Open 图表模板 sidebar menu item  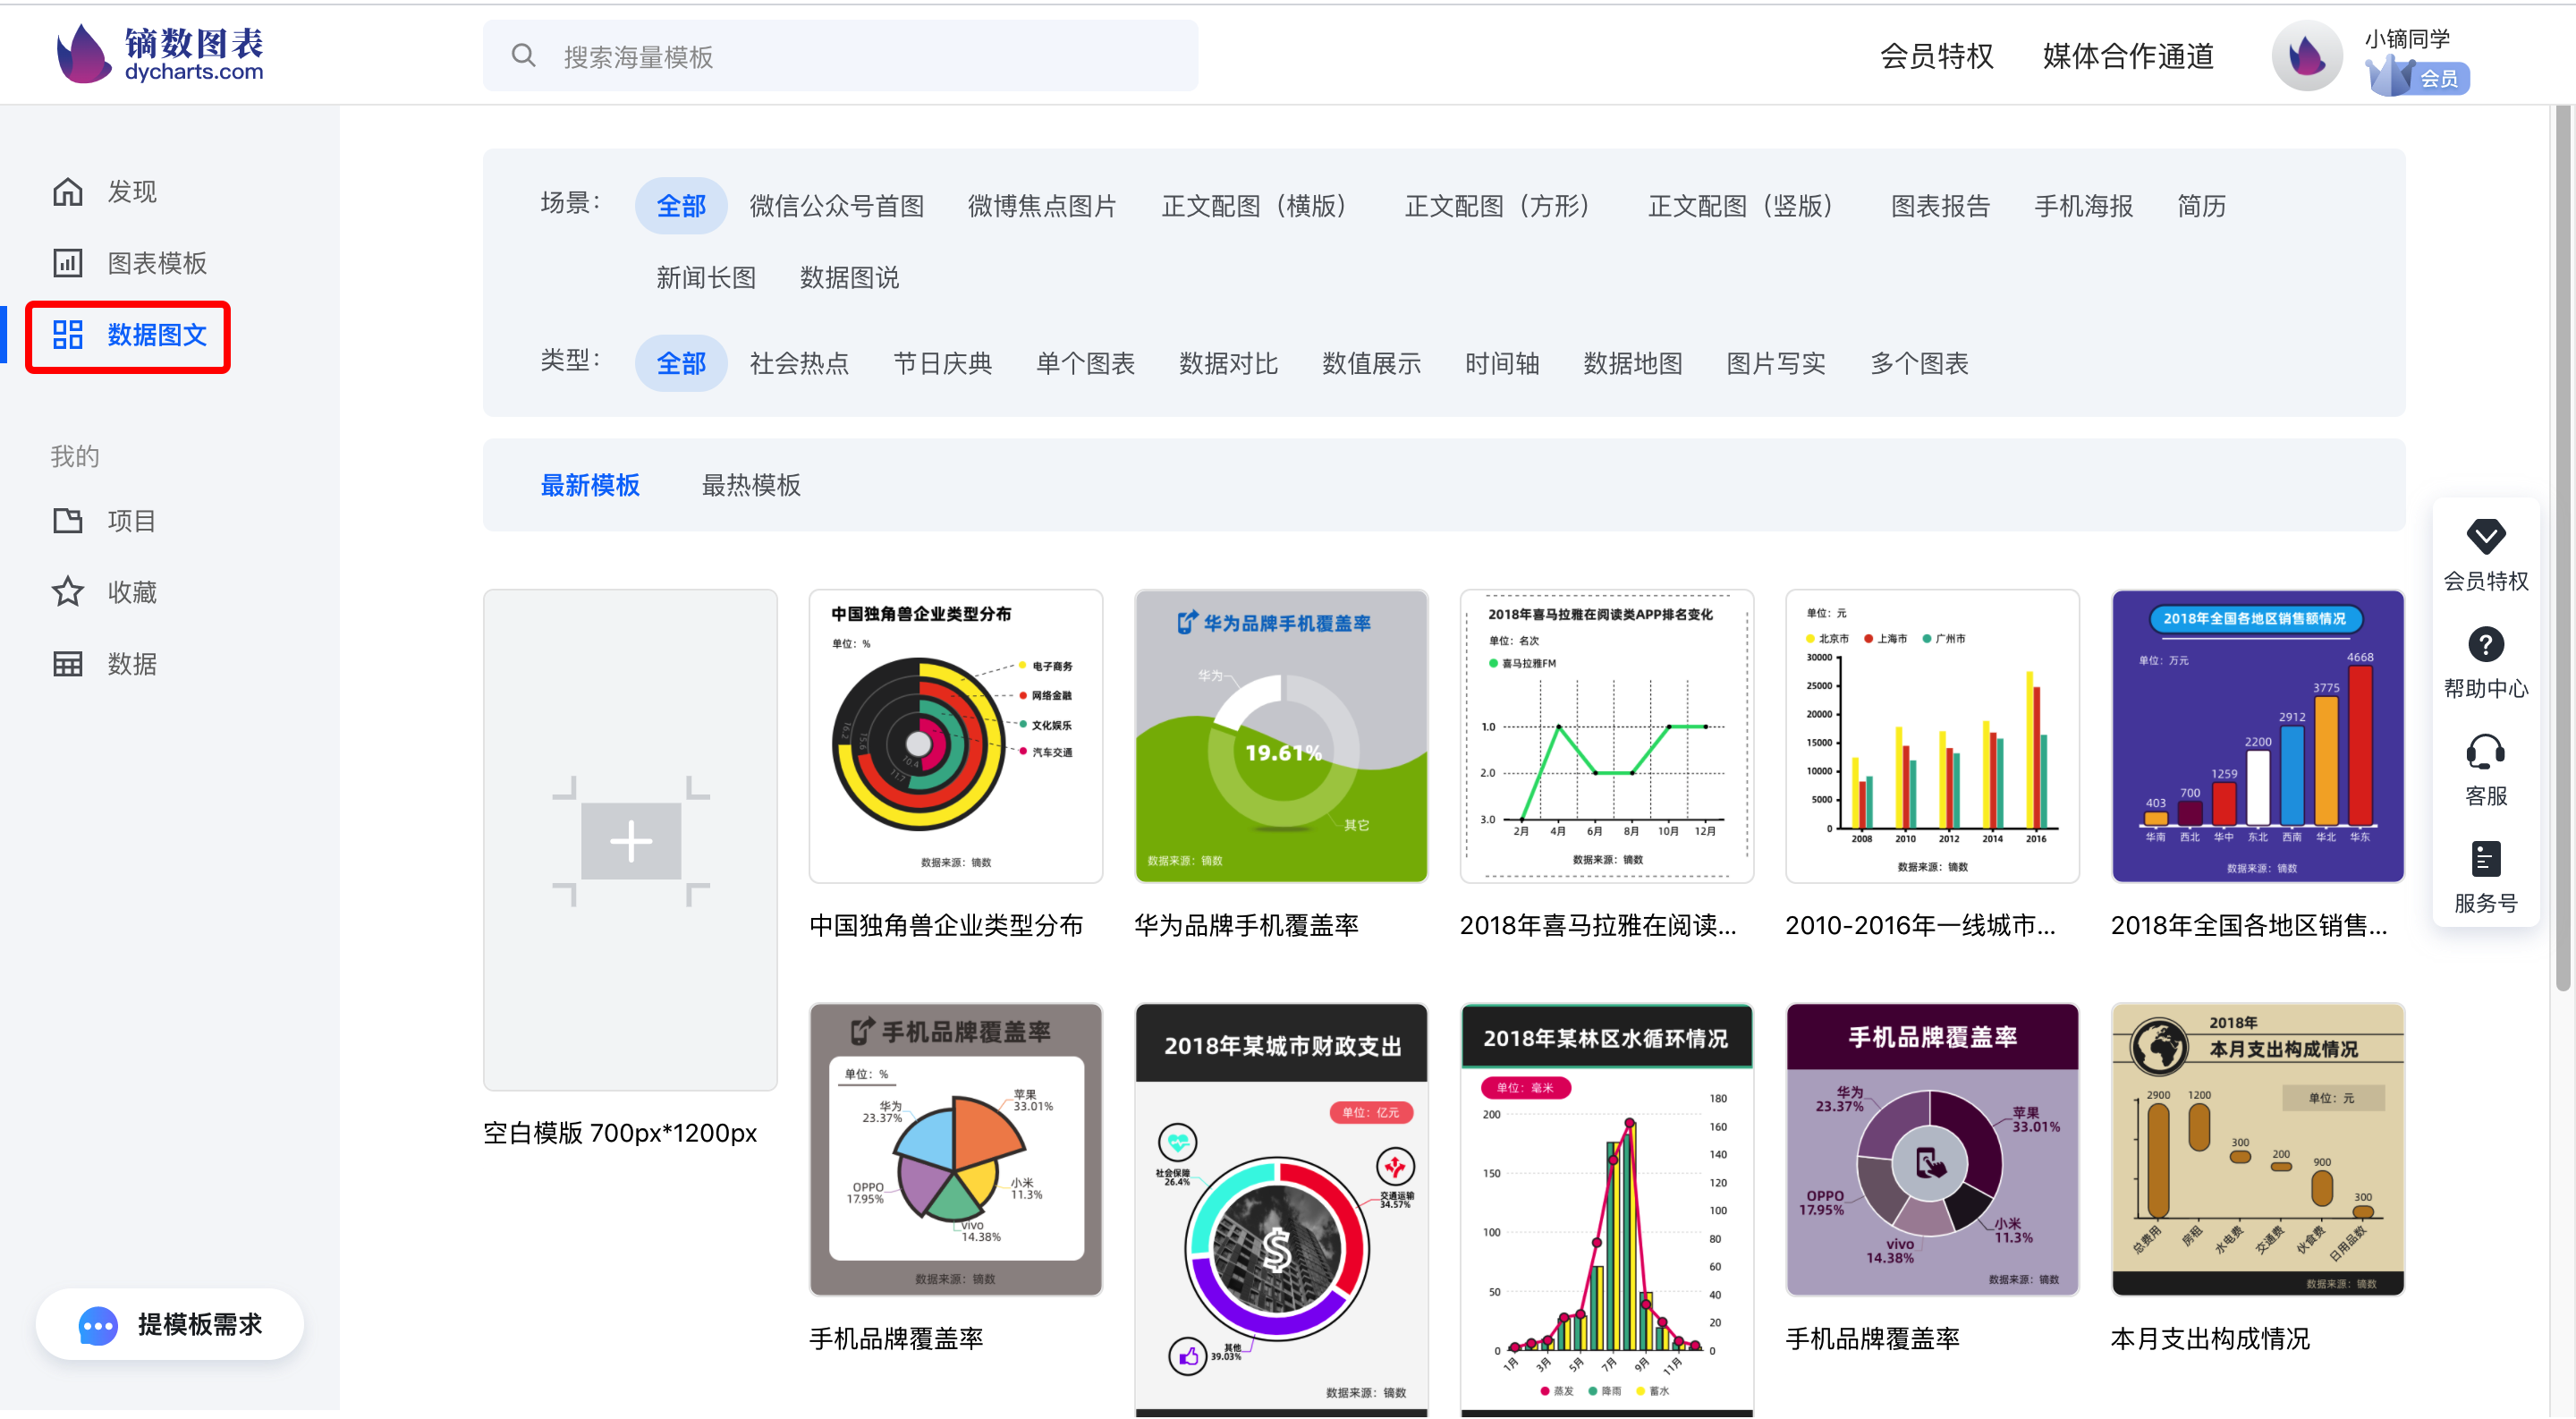point(130,263)
